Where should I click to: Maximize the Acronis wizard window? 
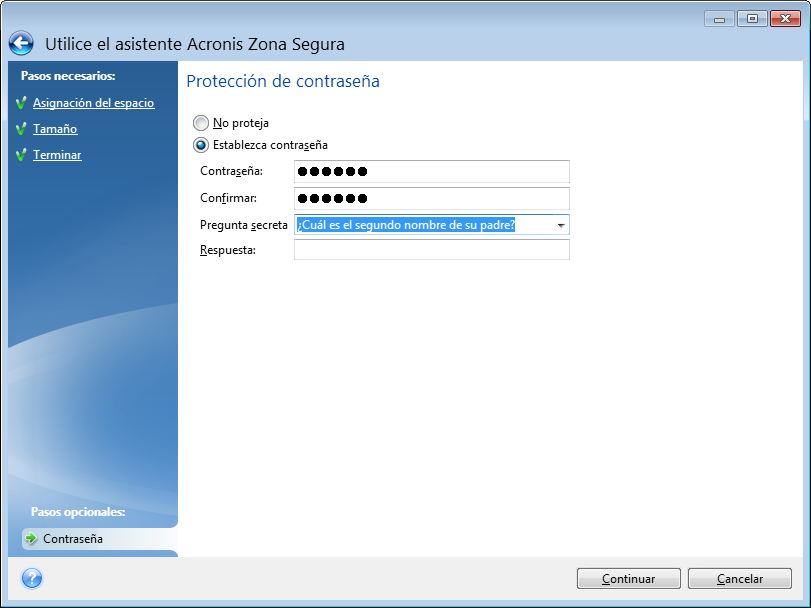tap(752, 19)
